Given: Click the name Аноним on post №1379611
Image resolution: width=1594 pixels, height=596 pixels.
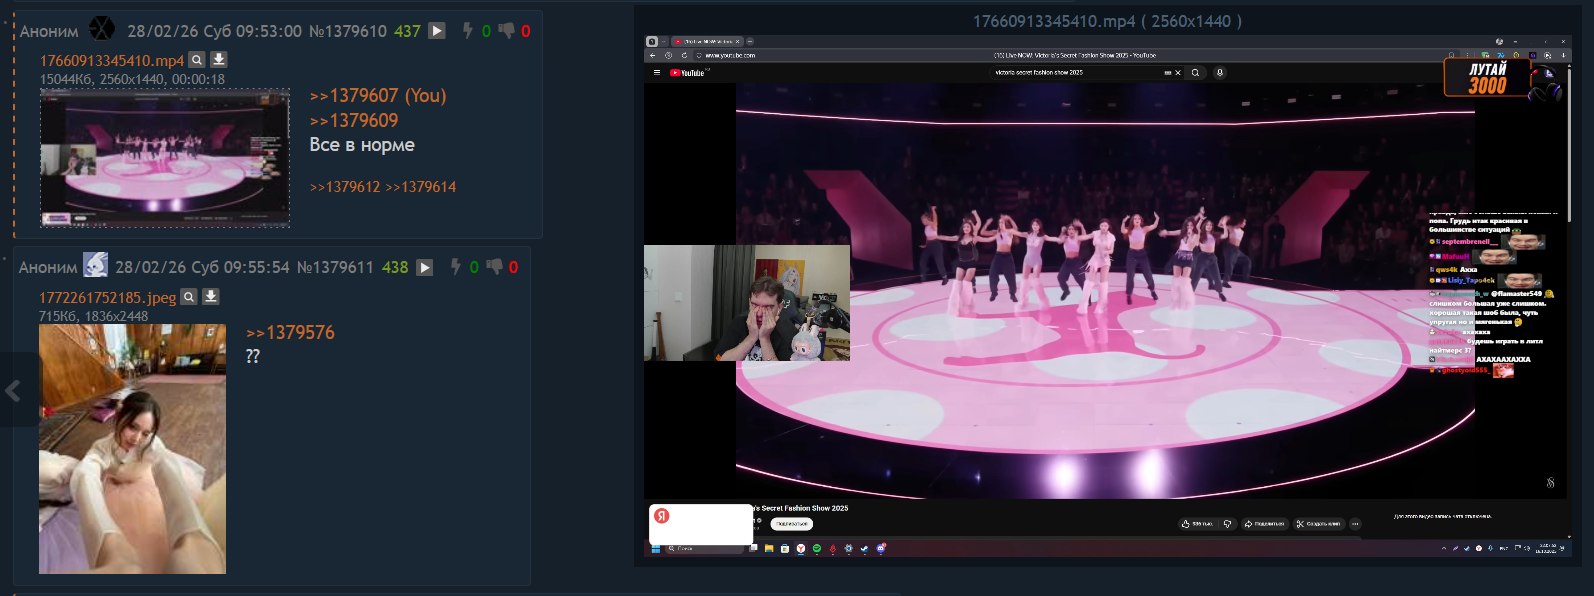Looking at the screenshot, I should pos(48,268).
